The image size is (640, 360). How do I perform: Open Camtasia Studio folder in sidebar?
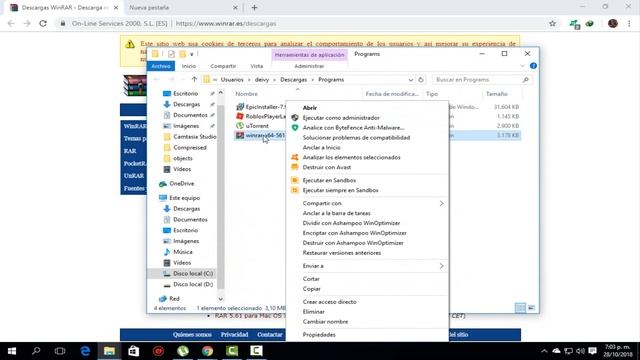pos(194,137)
